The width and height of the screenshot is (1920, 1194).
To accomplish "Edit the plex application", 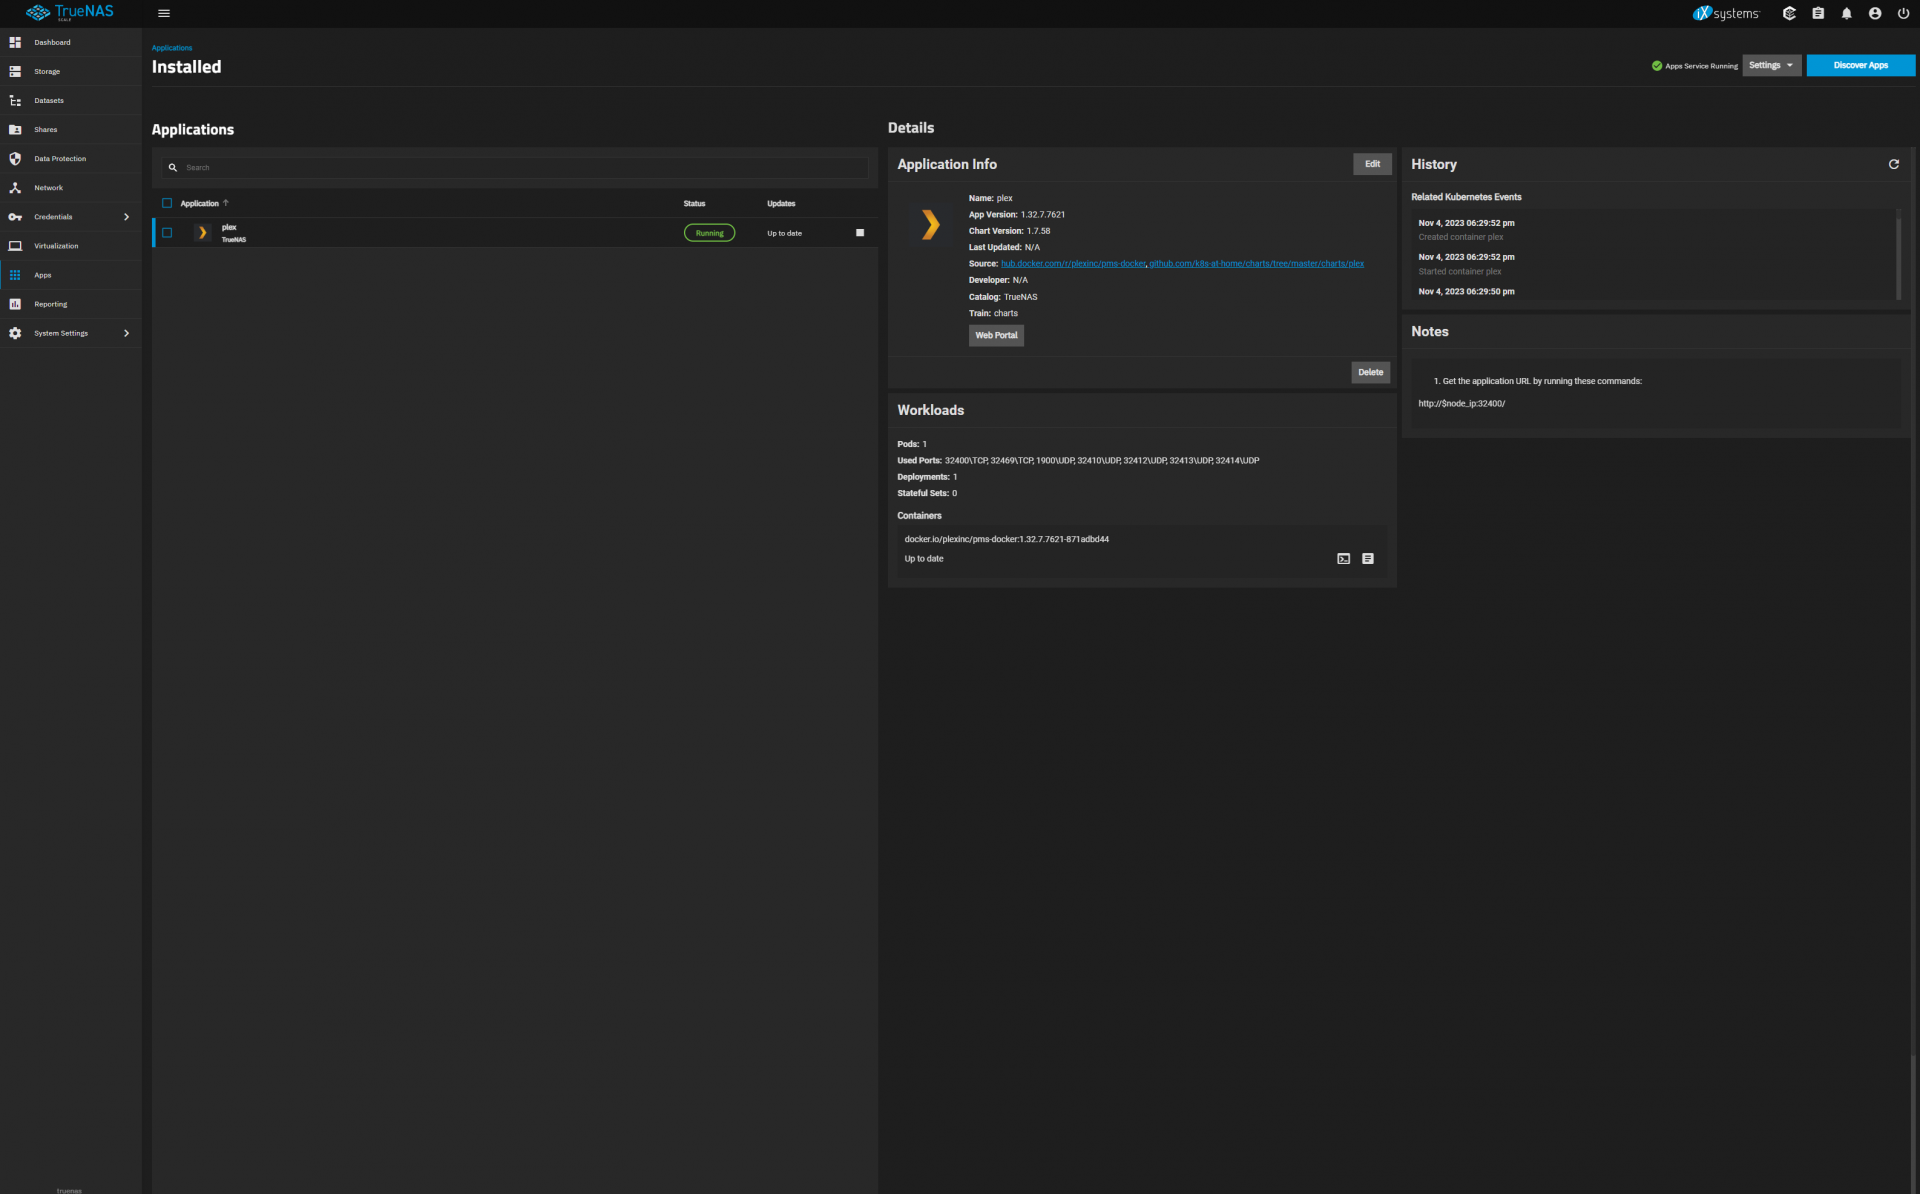I will (1372, 164).
